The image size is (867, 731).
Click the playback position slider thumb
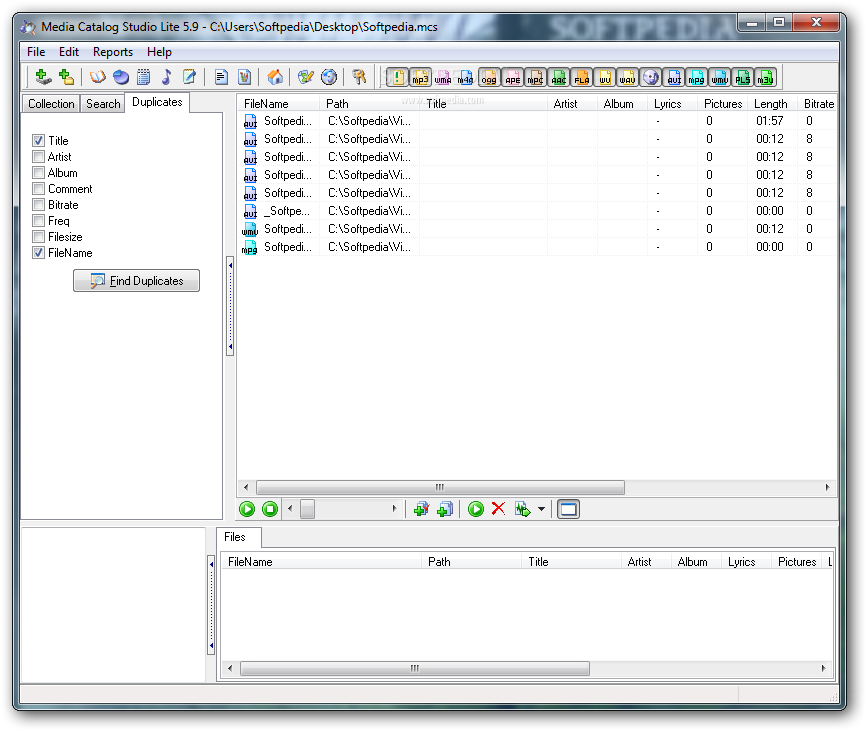pos(307,509)
